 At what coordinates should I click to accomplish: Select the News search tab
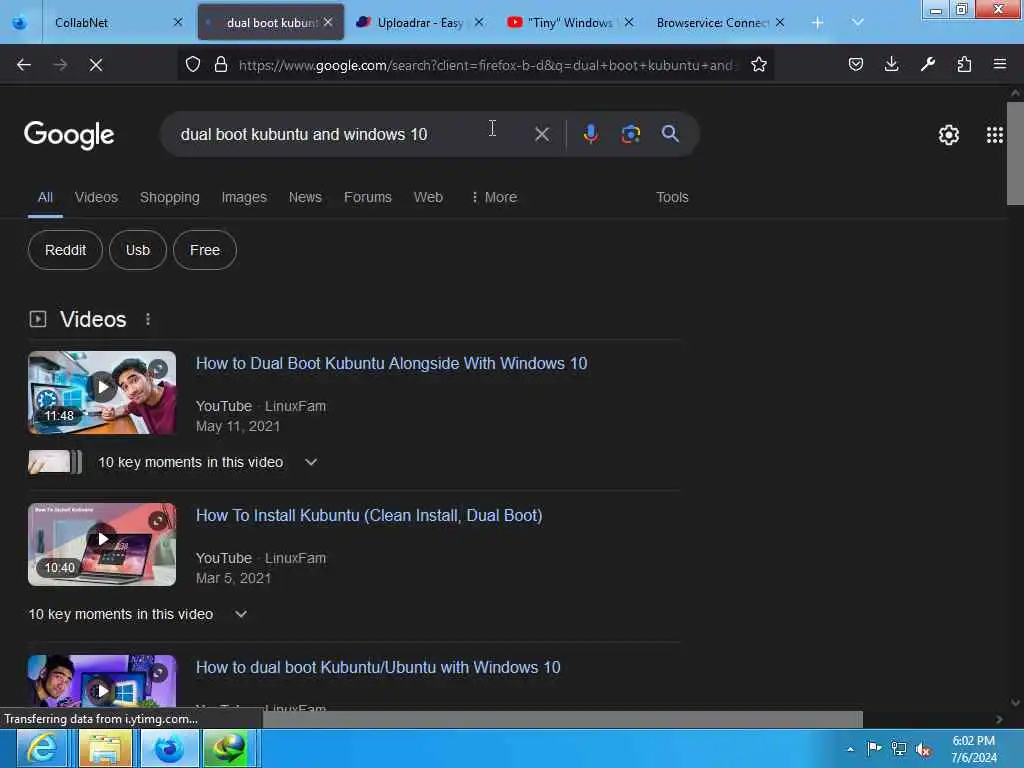point(305,197)
